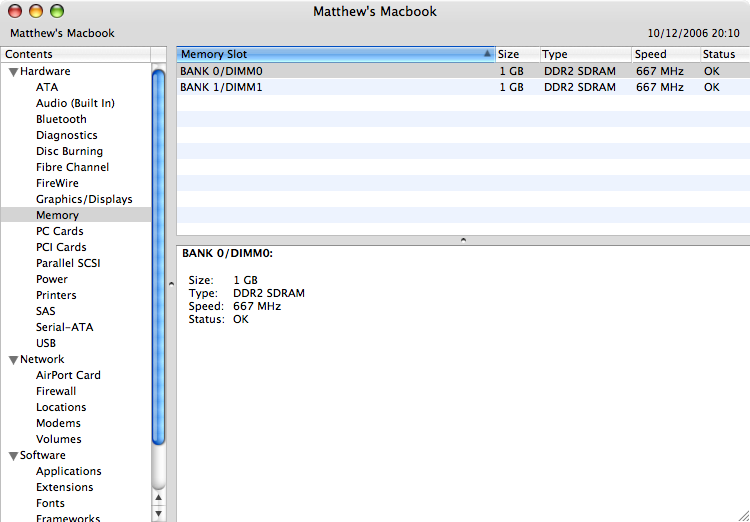Open Fonts under Software
The width and height of the screenshot is (750, 522).
50,503
